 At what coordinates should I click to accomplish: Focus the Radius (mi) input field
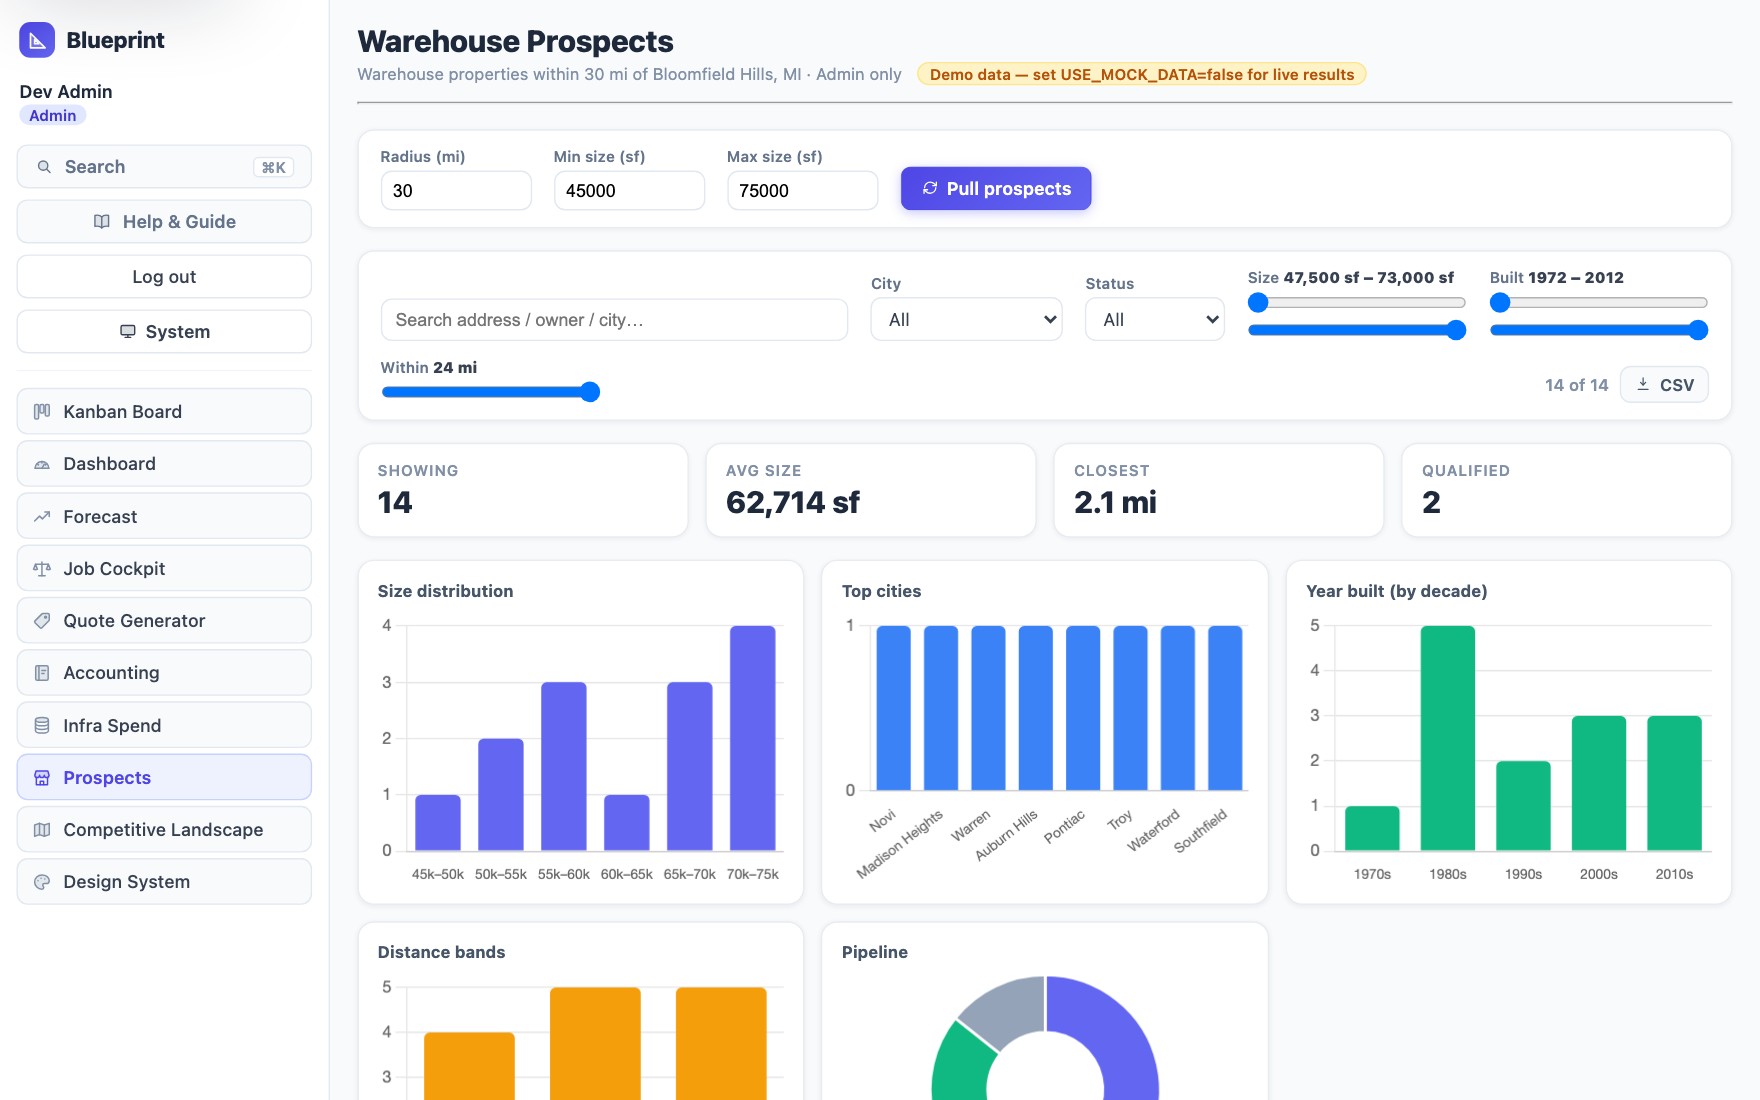[x=456, y=190]
